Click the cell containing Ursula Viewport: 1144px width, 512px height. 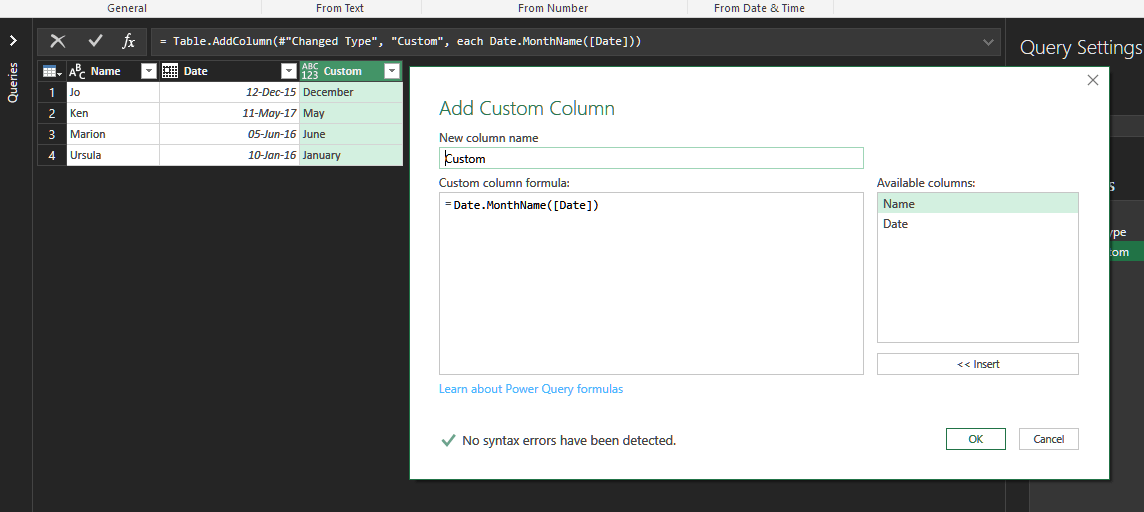(x=113, y=155)
